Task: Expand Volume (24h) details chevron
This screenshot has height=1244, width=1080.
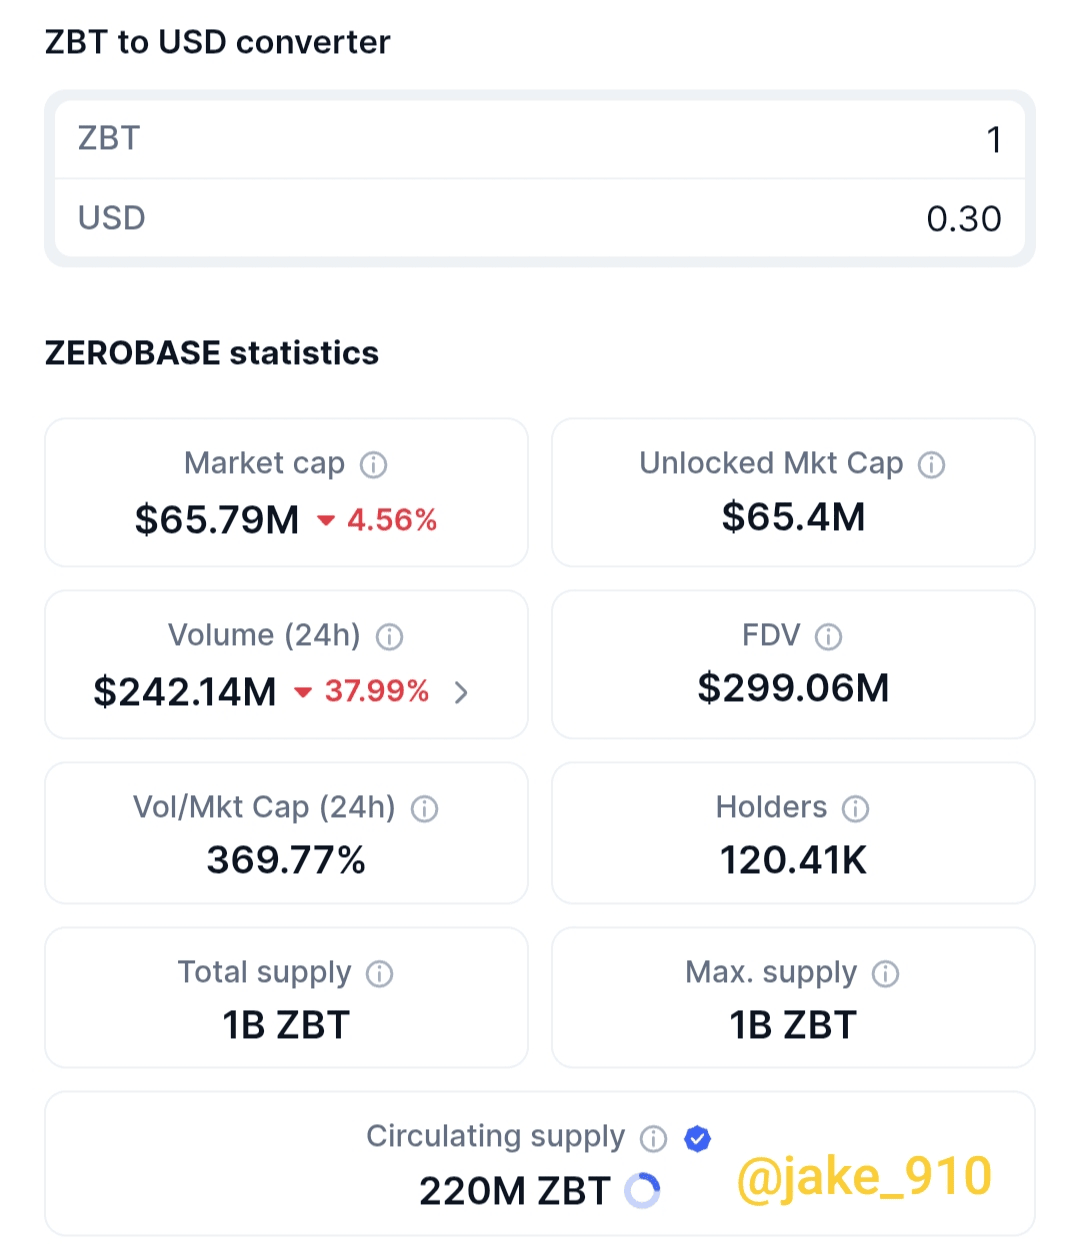Action: (461, 692)
